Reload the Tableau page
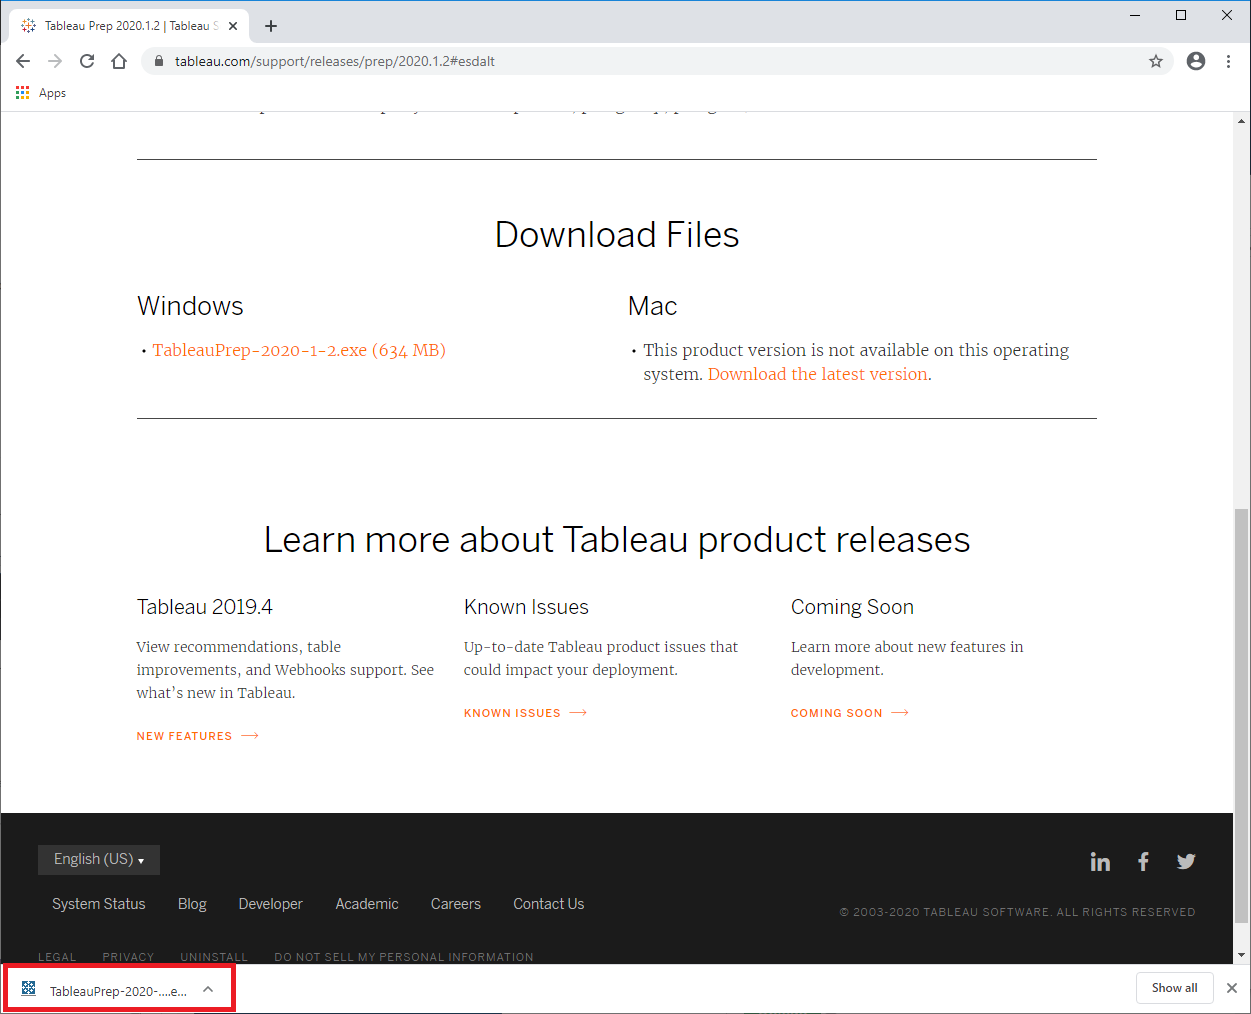This screenshot has width=1251, height=1014. point(87,61)
